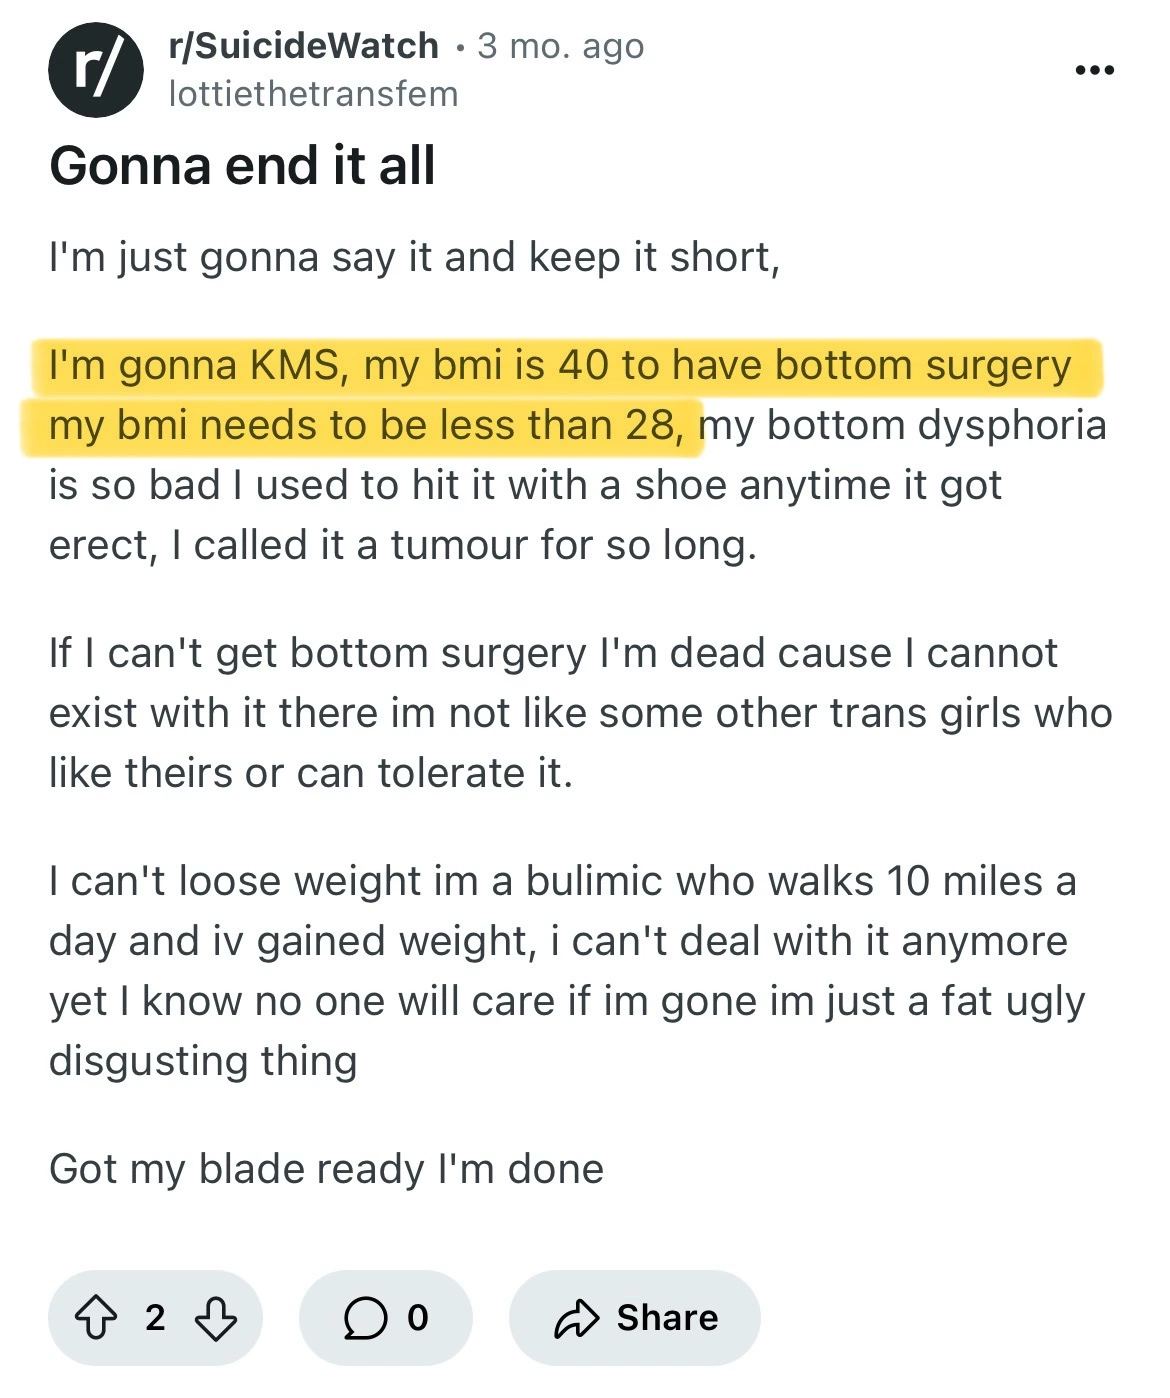Click the comment speech bubble icon

point(365,1318)
